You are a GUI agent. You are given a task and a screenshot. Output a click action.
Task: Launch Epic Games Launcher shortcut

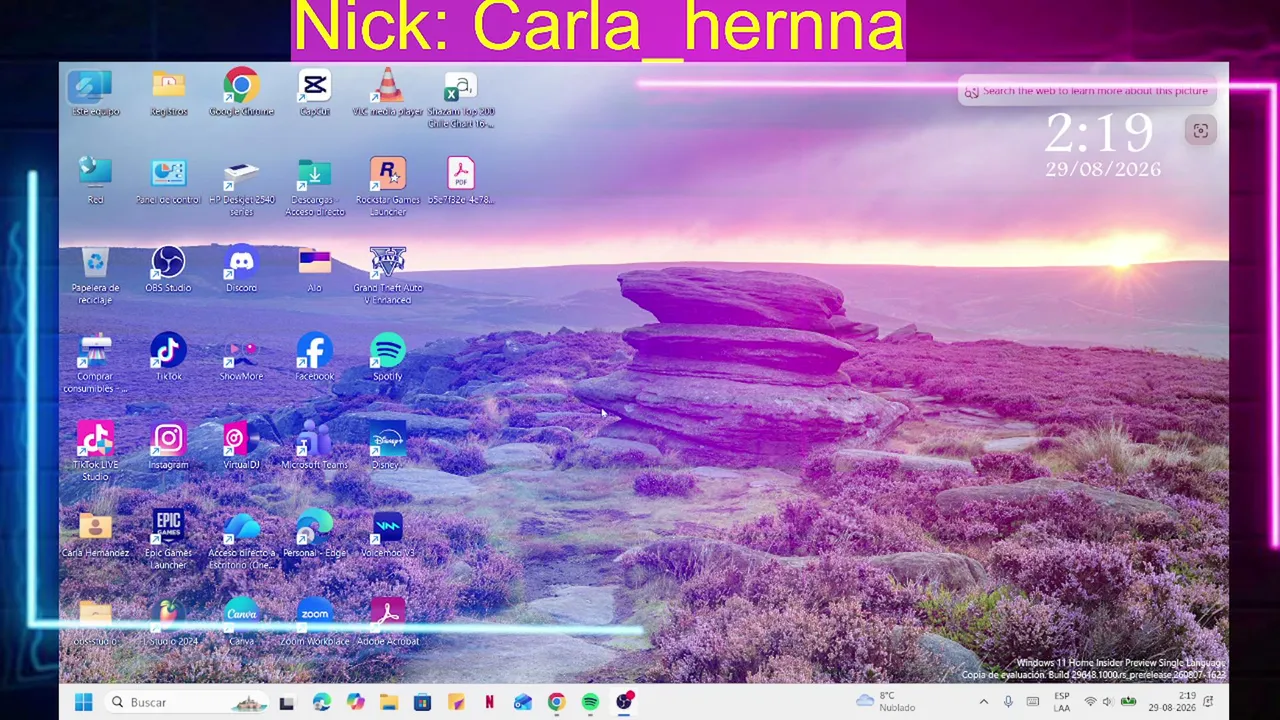coord(168,540)
